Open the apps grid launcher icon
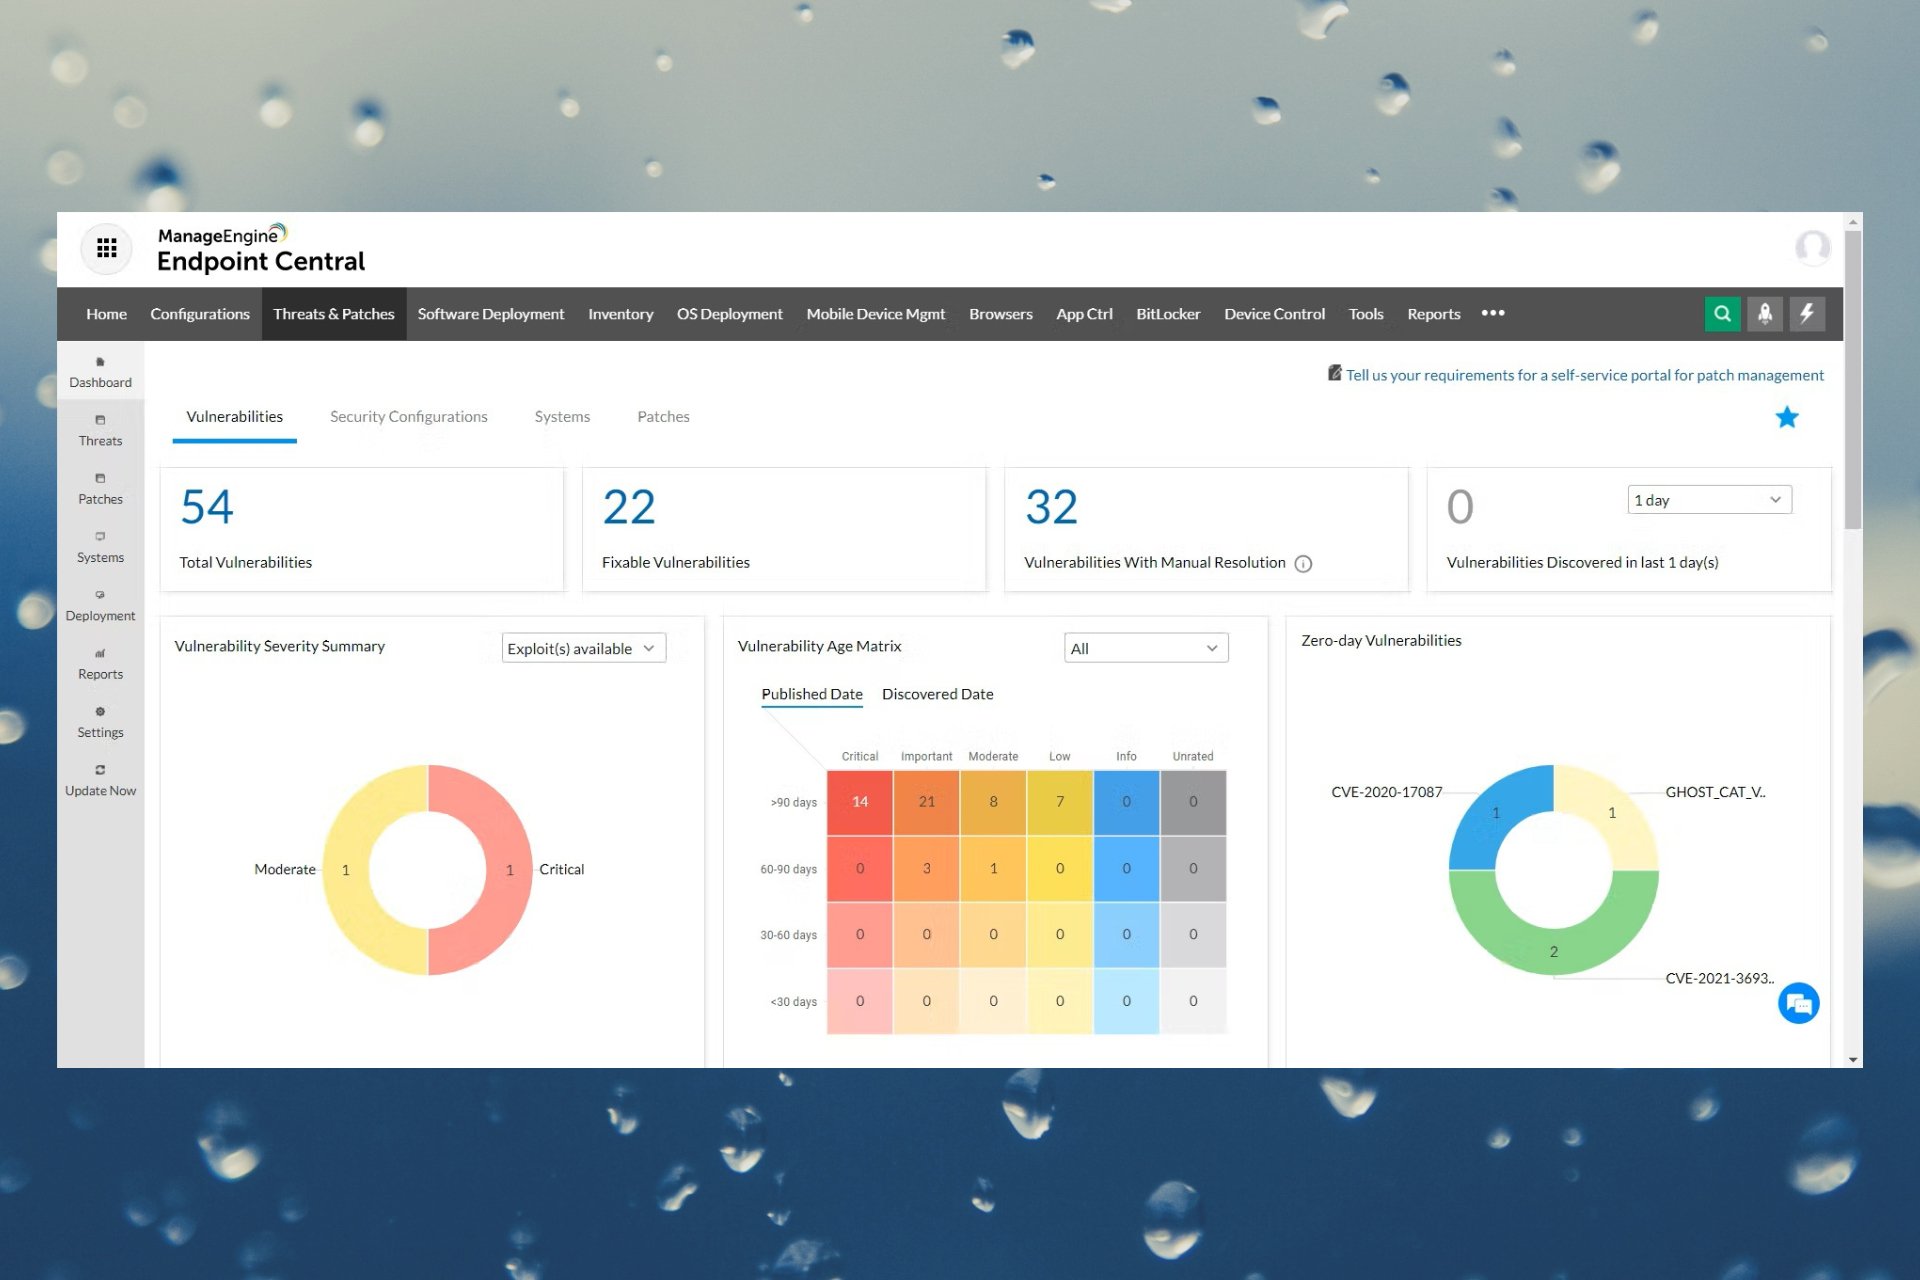Image resolution: width=1920 pixels, height=1280 pixels. coord(106,248)
